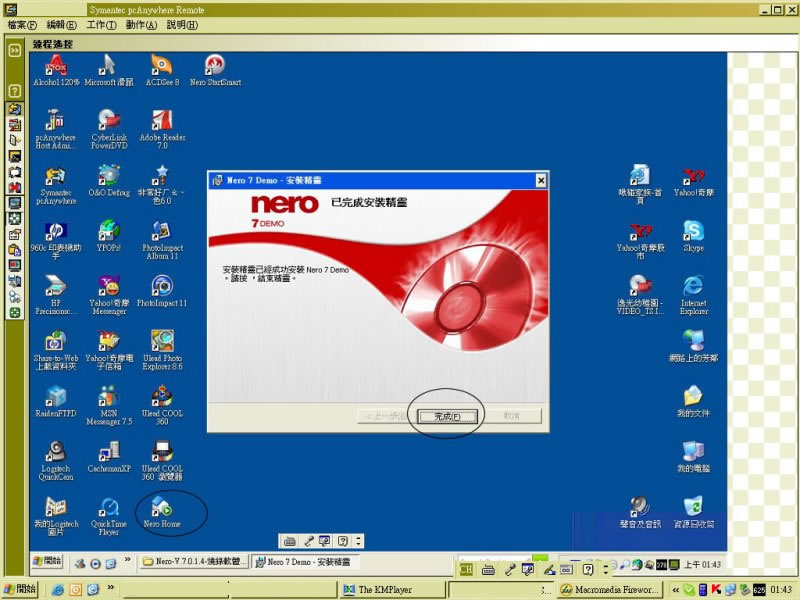Select the Internet Explorer desktop icon
This screenshot has height=600, width=800.
pos(693,295)
